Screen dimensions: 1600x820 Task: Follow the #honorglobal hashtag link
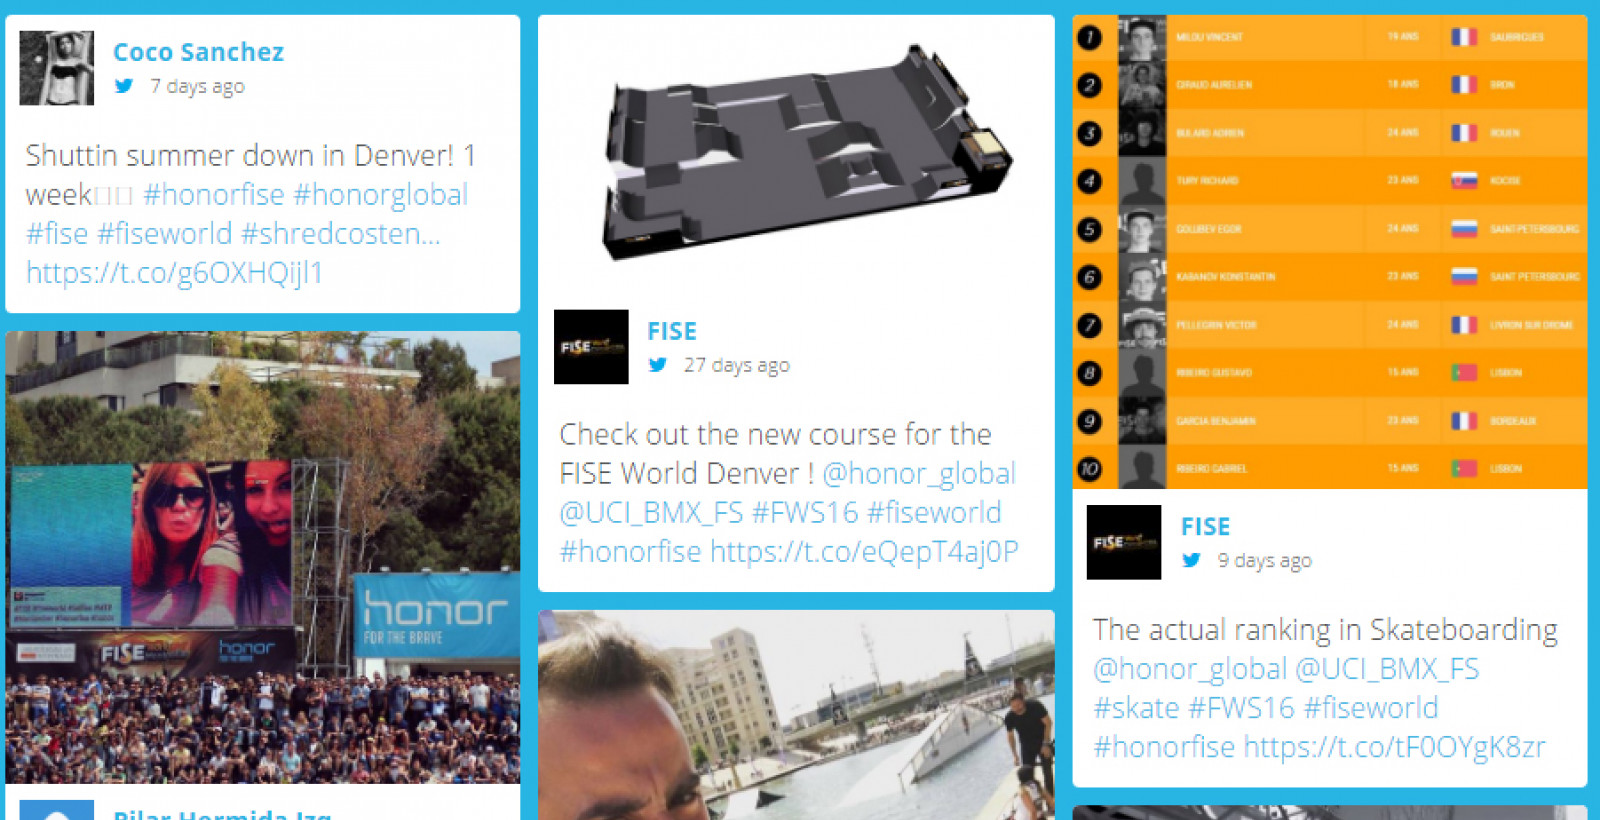(x=381, y=194)
